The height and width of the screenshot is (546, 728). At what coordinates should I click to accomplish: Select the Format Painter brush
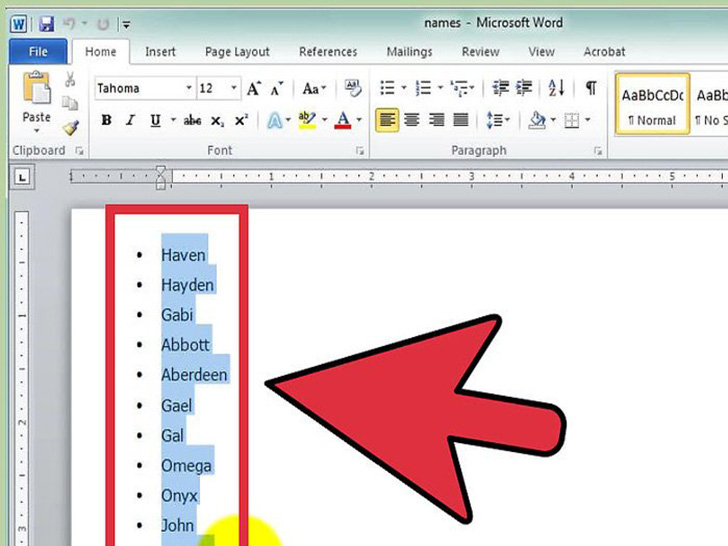click(71, 127)
